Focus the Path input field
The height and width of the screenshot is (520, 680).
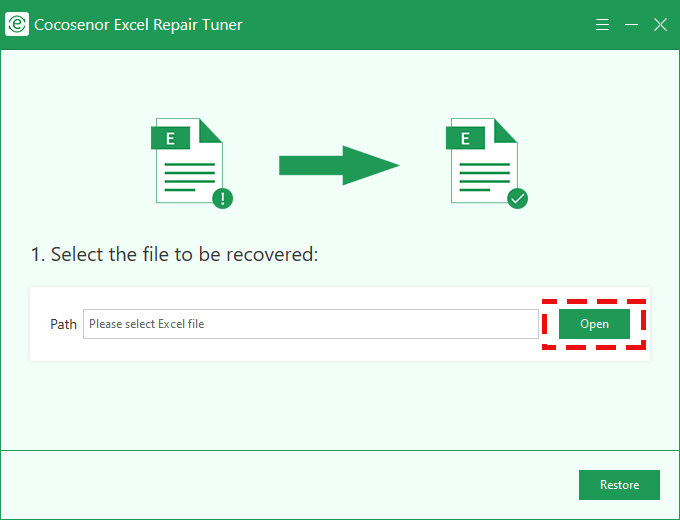pos(311,324)
